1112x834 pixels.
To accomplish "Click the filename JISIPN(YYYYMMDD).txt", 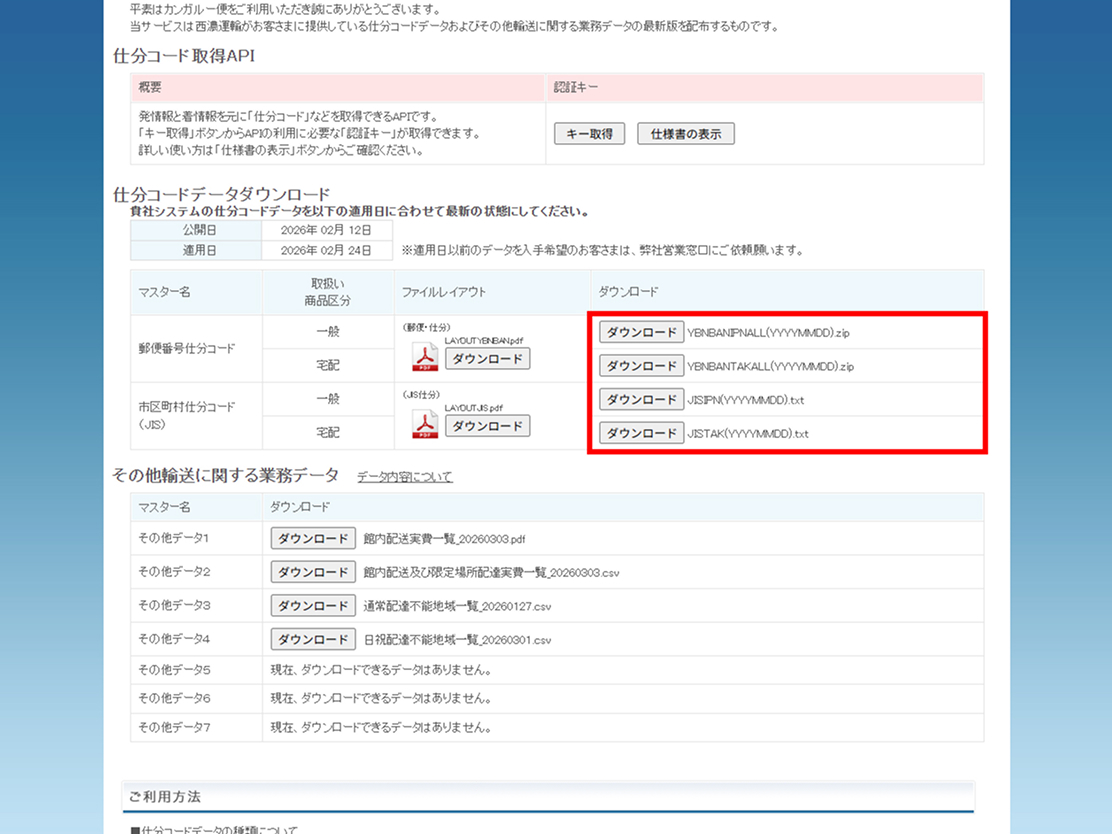I will [x=745, y=400].
